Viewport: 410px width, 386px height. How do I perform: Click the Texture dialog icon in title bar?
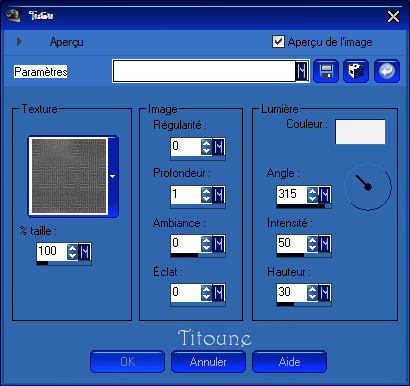click(14, 15)
